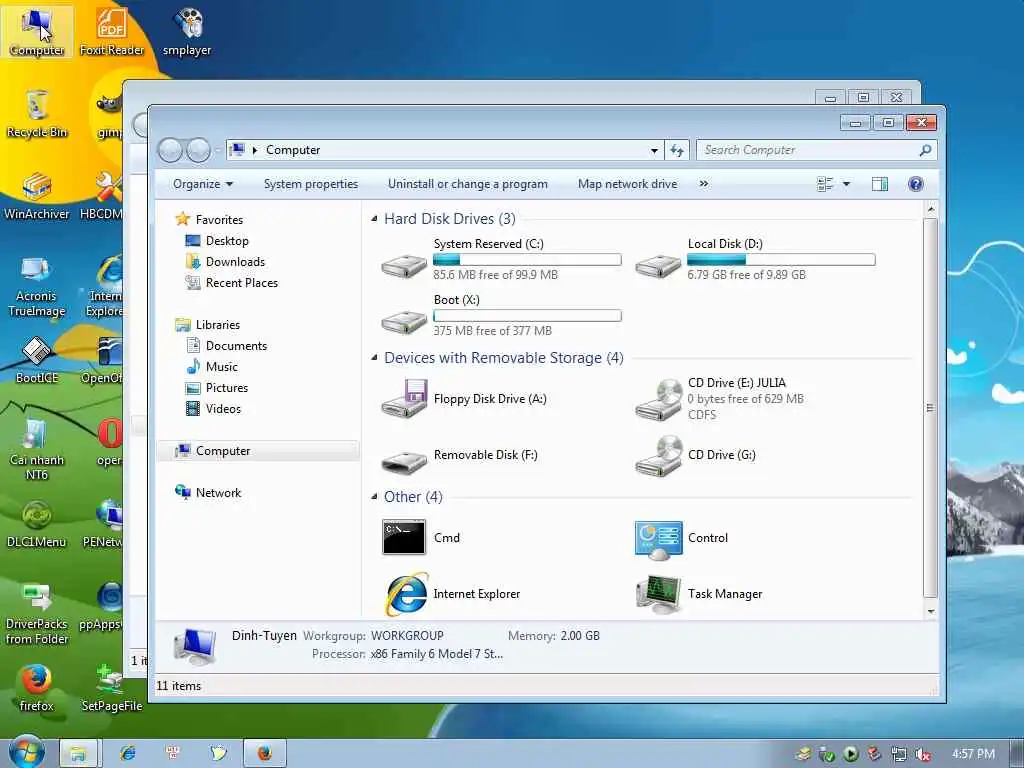Open Cai nhanh NT6 desktop shortcut
Image resolution: width=1024 pixels, height=768 pixels.
[37, 449]
